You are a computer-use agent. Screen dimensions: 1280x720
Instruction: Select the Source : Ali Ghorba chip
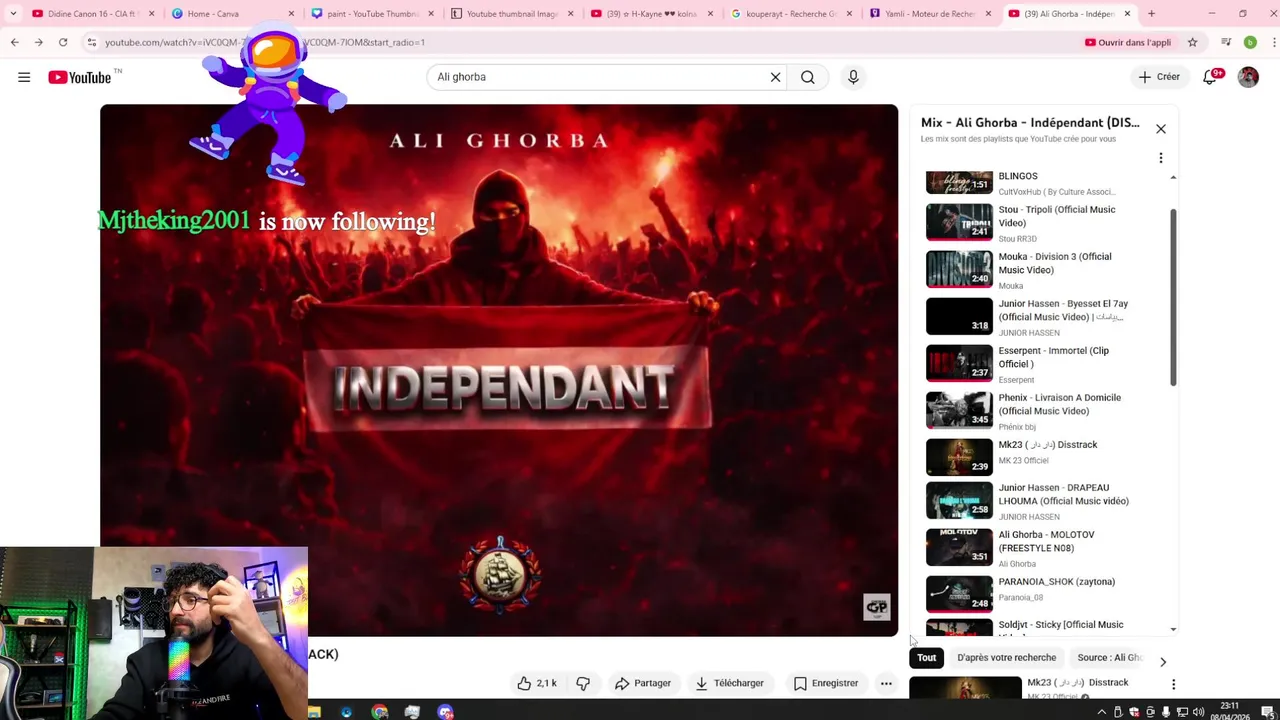click(x=1109, y=658)
